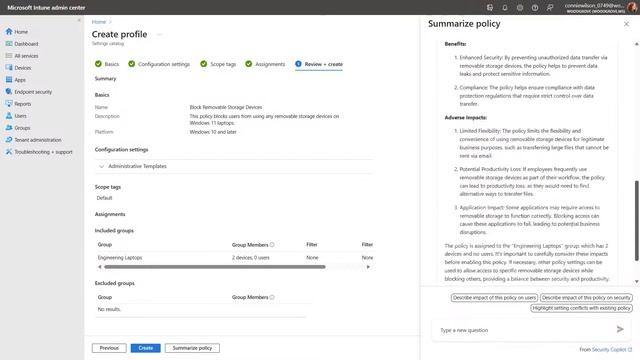The image size is (640, 360).
Task: Open Users in the sidebar
Action: pos(16,116)
